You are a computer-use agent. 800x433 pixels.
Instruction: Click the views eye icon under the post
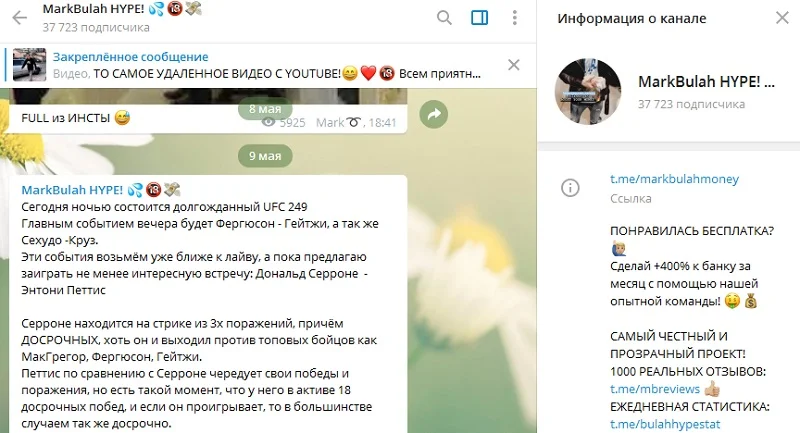click(268, 122)
